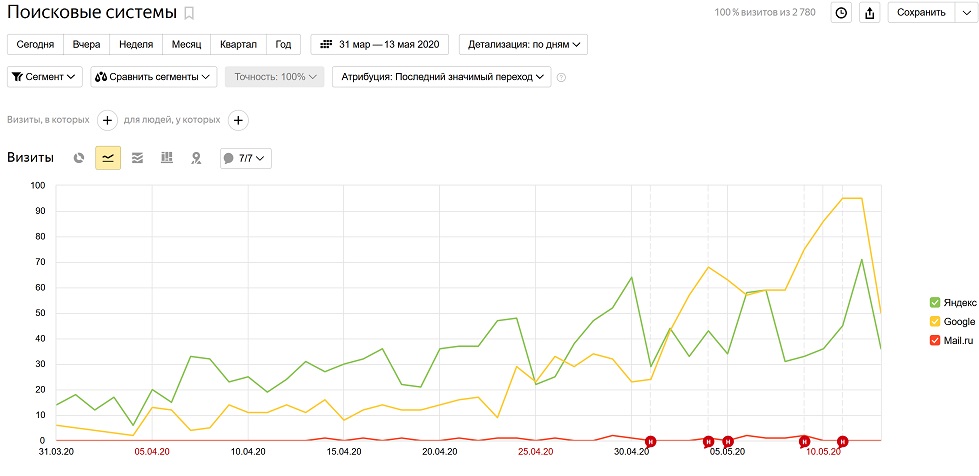Open the Сегмент filter button

(45, 77)
